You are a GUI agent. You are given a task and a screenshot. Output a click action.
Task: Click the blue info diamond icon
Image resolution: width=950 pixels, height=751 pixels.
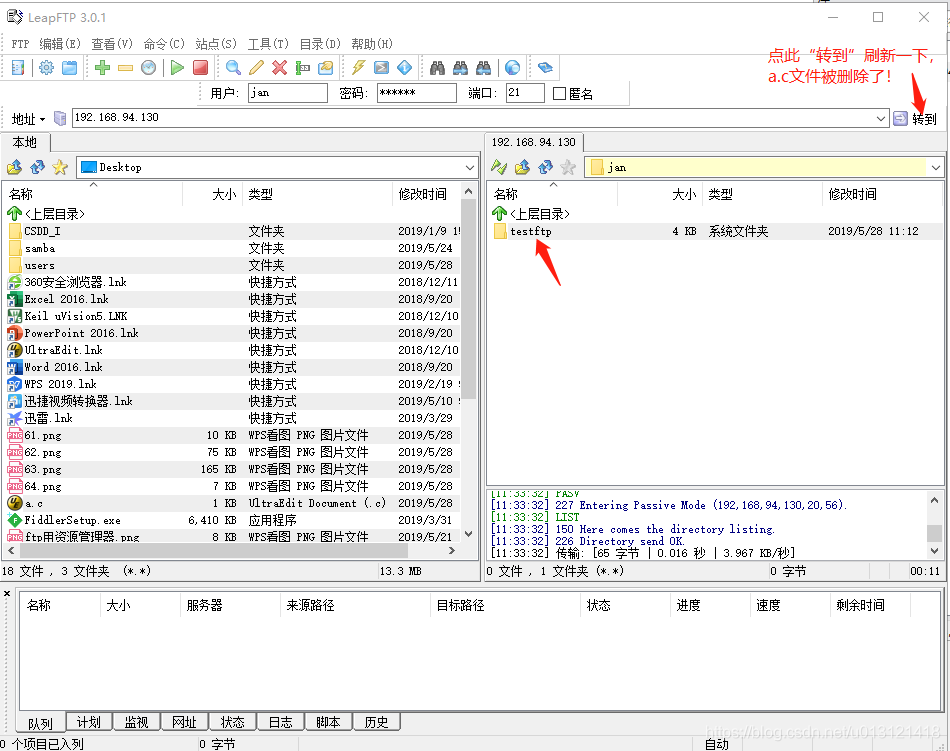point(405,67)
